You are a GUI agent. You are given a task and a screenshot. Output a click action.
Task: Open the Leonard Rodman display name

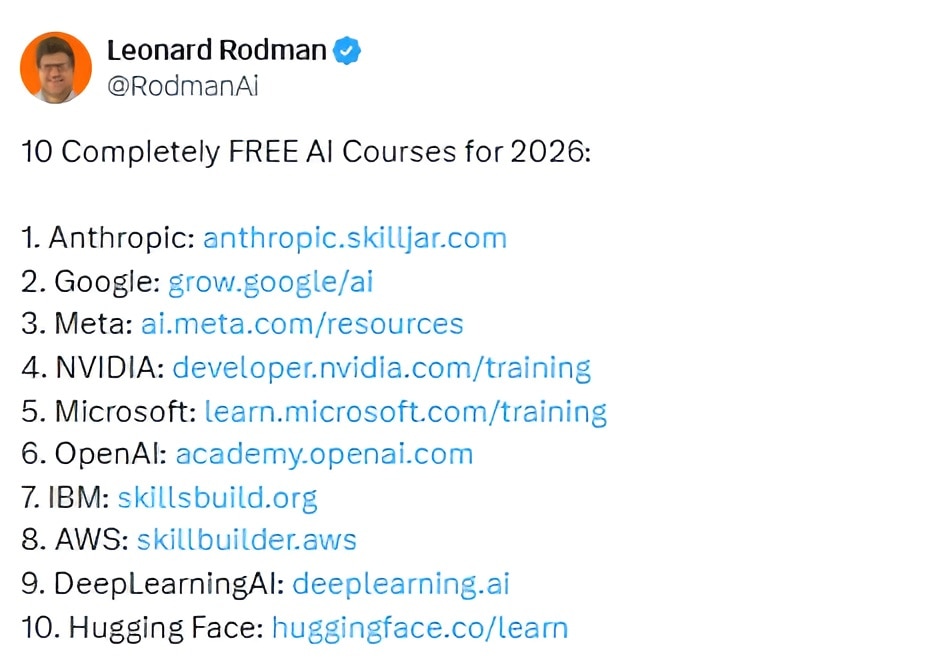pos(217,50)
